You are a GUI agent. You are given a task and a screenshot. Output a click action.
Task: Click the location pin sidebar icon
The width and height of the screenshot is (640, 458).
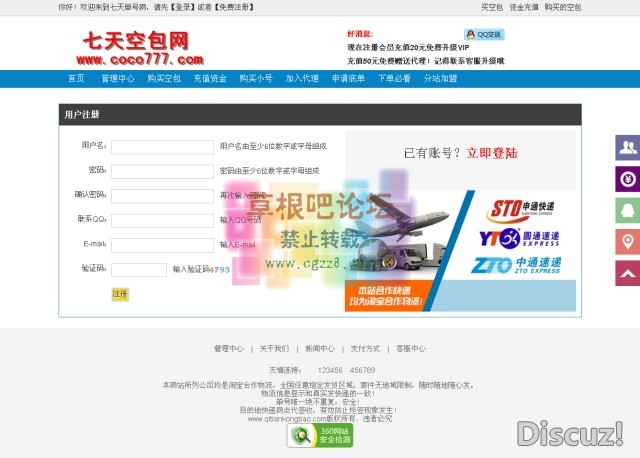(628, 242)
